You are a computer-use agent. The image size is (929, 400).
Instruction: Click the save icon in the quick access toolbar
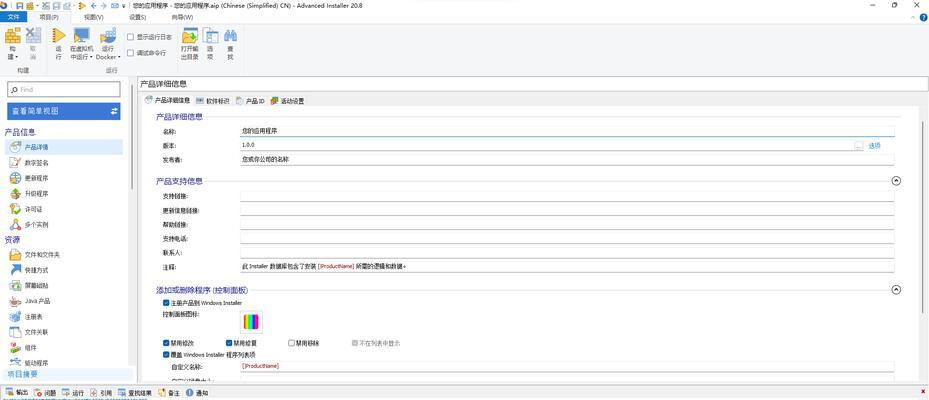point(20,5)
